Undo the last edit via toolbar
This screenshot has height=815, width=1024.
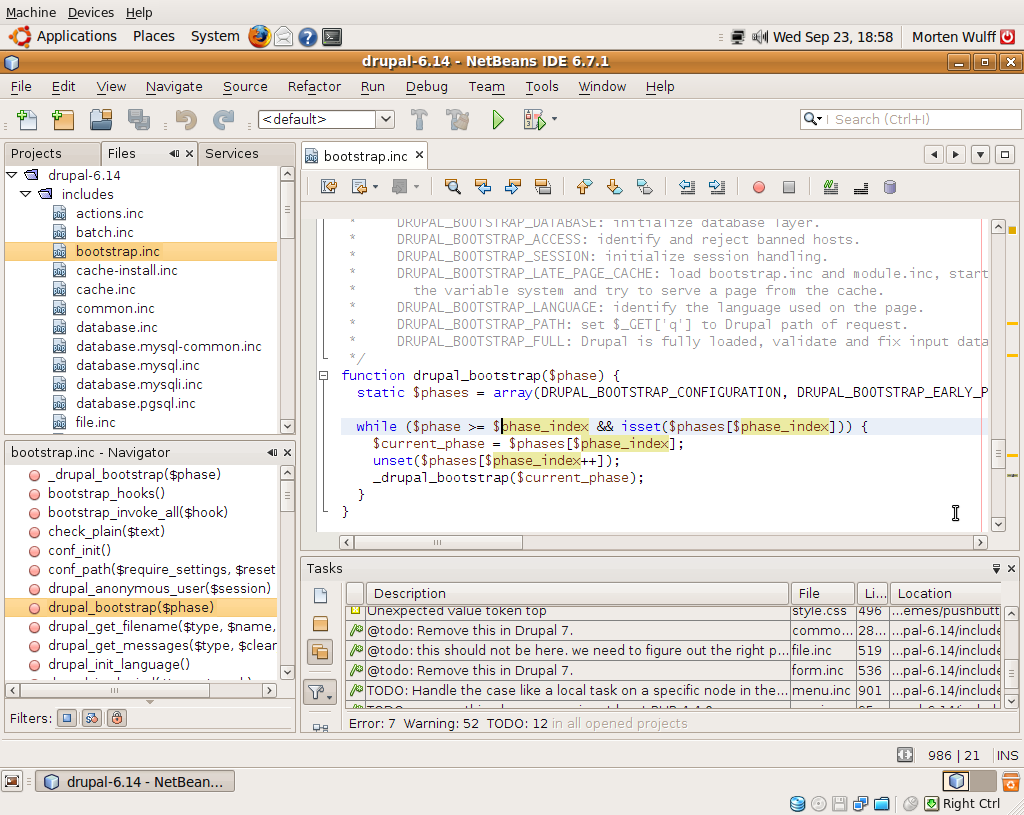pyautogui.click(x=186, y=120)
